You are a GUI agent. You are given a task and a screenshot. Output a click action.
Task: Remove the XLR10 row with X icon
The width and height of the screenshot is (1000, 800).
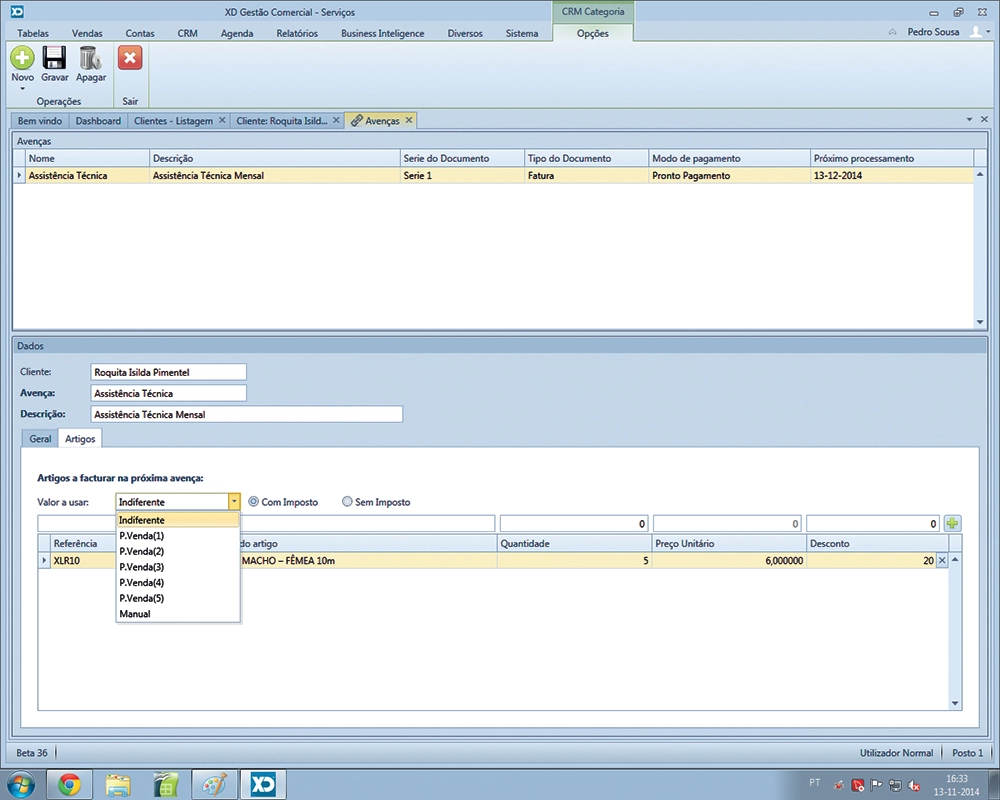click(x=941, y=561)
